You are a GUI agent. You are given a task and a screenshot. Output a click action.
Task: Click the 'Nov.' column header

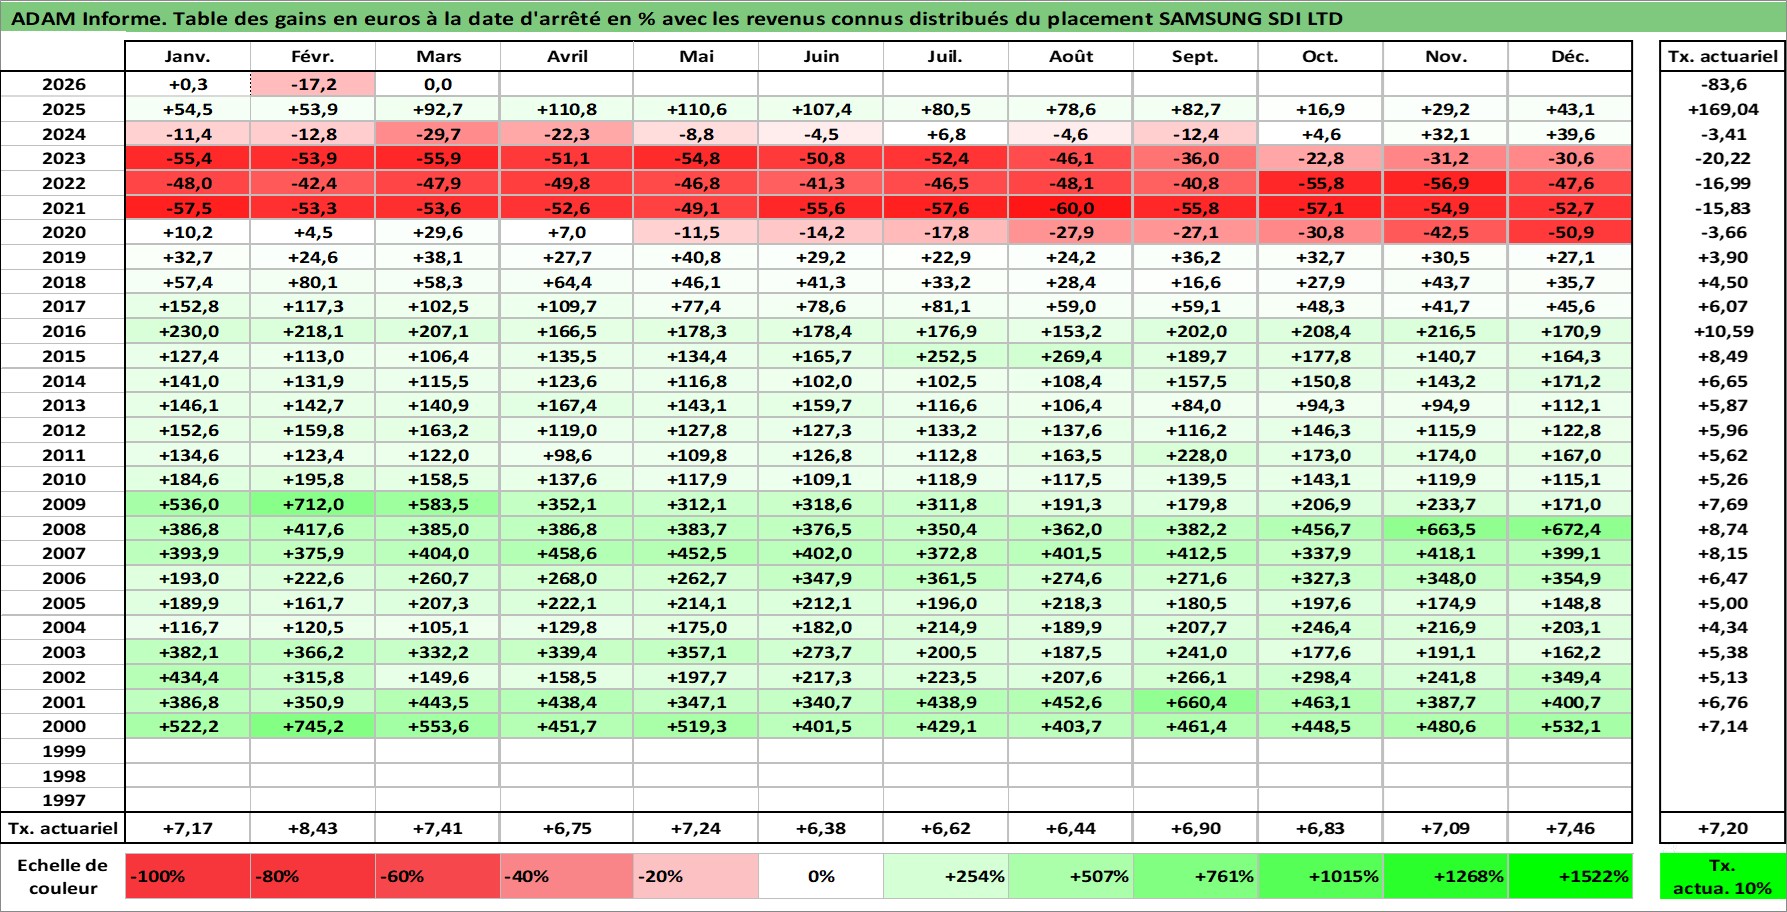[1445, 57]
